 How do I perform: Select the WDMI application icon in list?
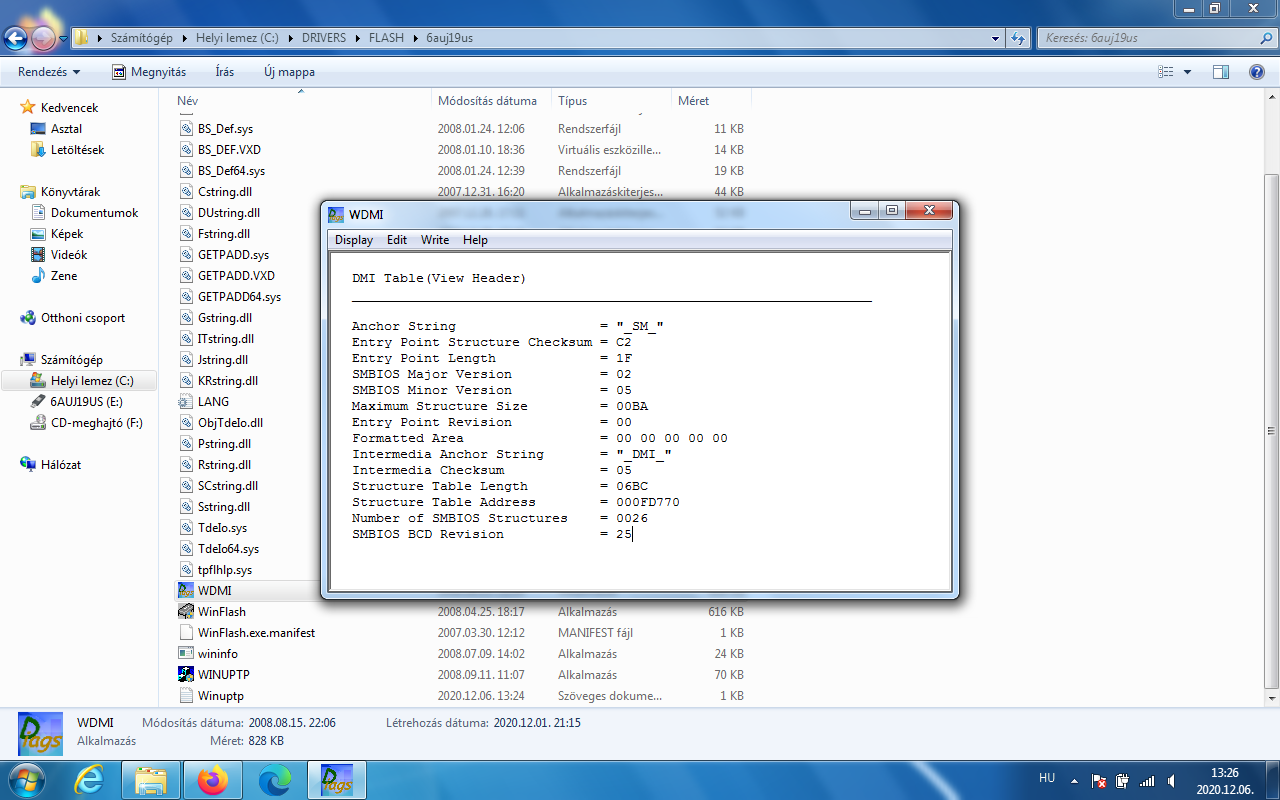click(186, 591)
